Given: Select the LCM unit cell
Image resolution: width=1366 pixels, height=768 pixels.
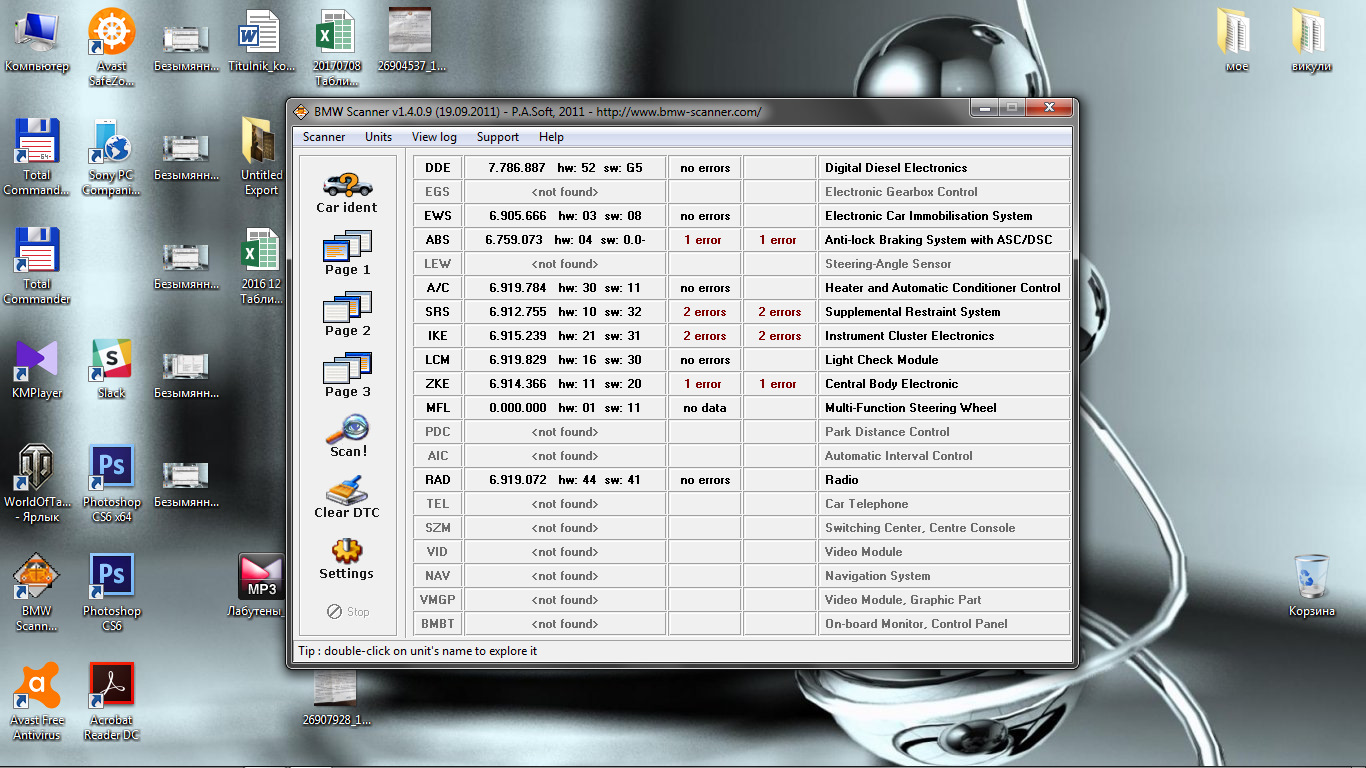Looking at the screenshot, I should (x=438, y=360).
